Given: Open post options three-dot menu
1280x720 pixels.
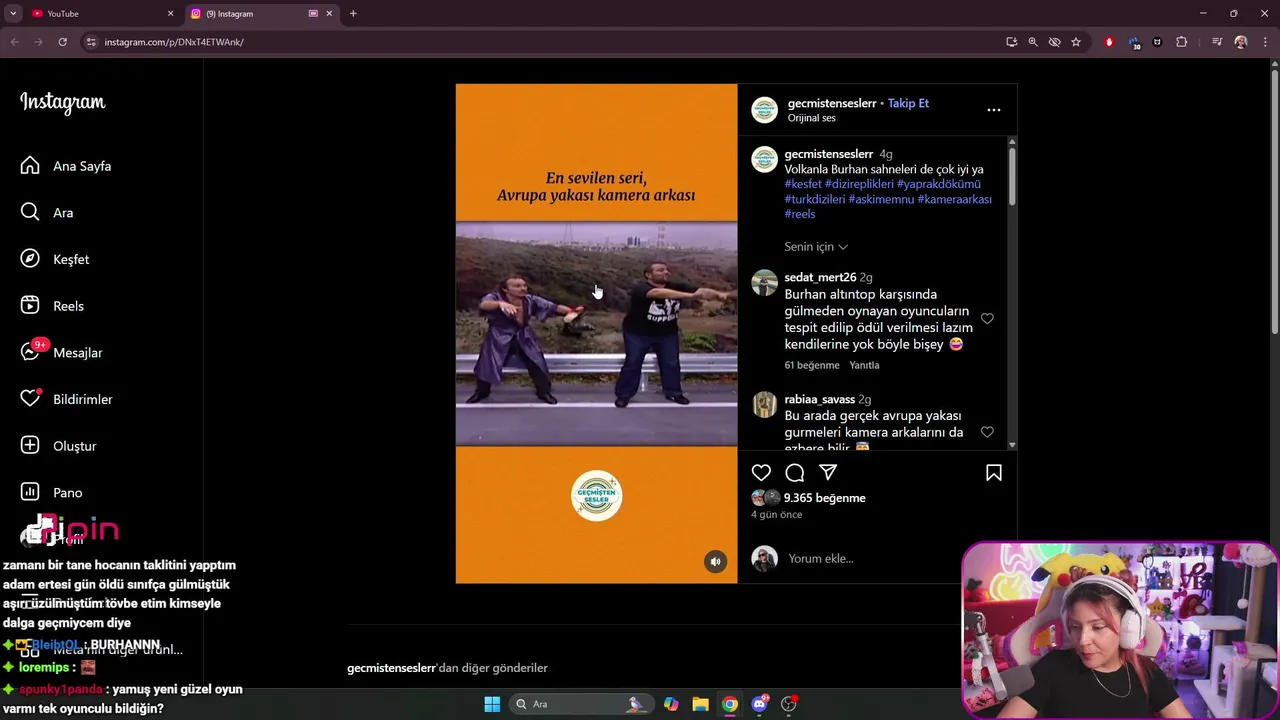Looking at the screenshot, I should [994, 110].
